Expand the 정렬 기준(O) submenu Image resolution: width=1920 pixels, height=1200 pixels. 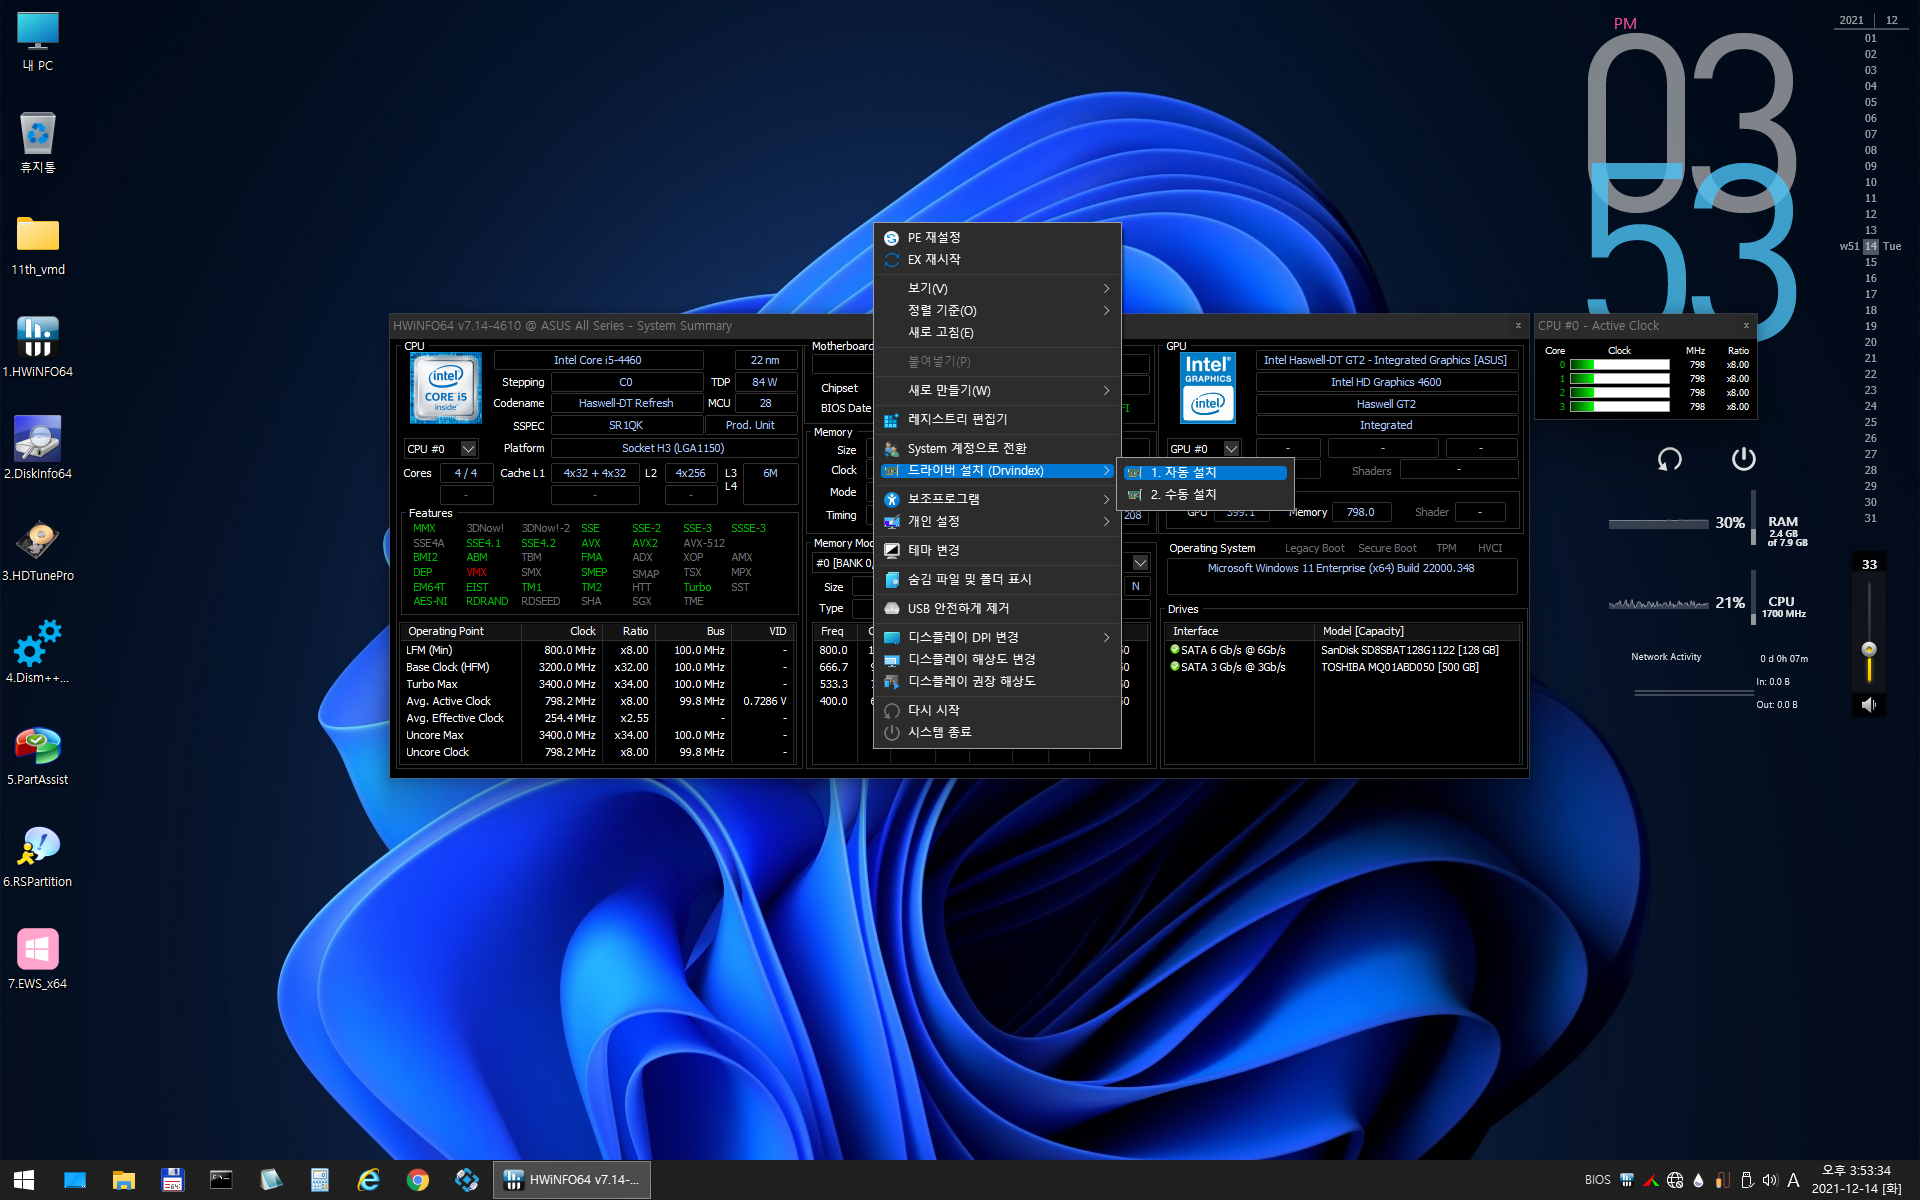997,310
